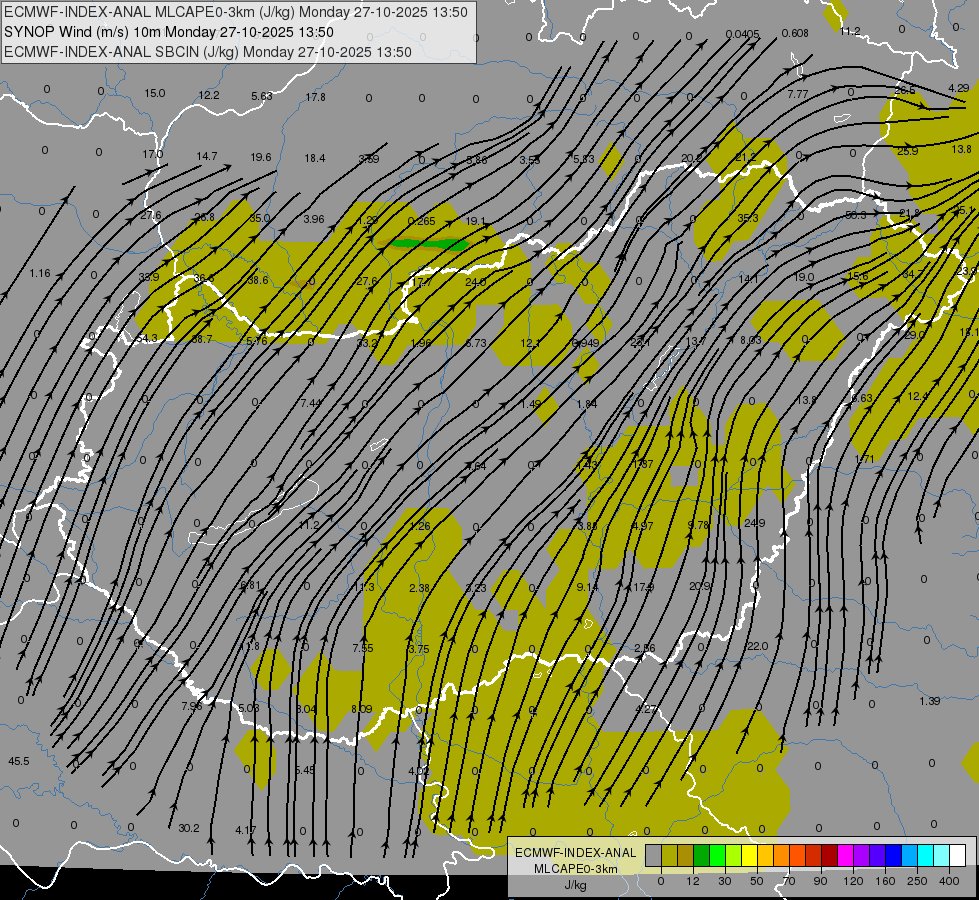Viewport: 979px width, 900px height.
Task: Click the map value '4.29'
Action: tap(958, 88)
